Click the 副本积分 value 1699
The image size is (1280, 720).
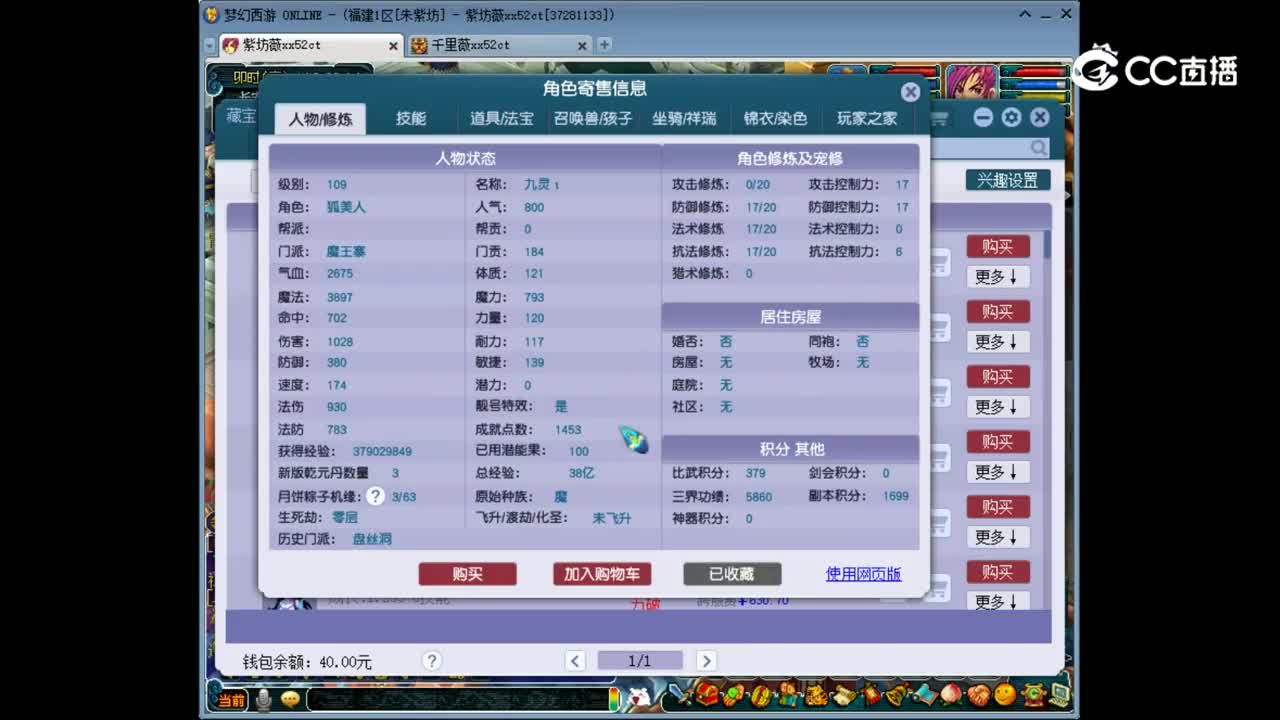click(x=896, y=496)
